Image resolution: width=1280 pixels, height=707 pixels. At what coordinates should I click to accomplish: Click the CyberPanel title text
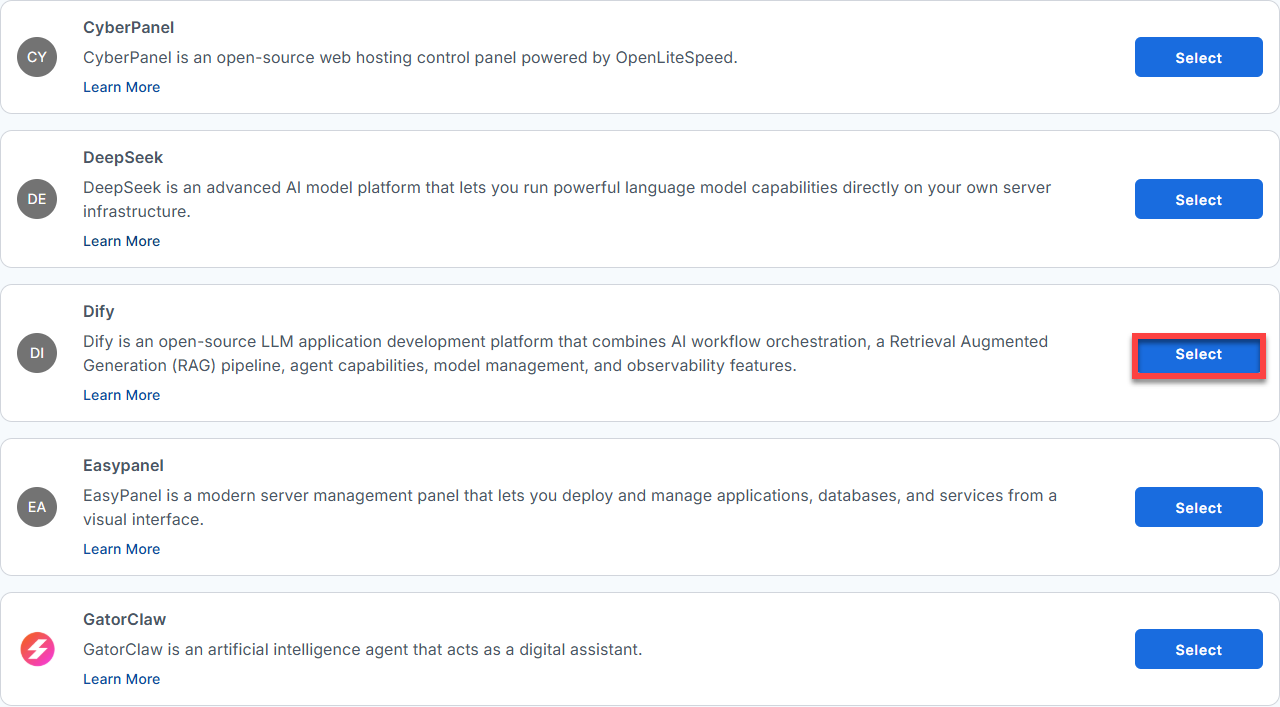[128, 27]
